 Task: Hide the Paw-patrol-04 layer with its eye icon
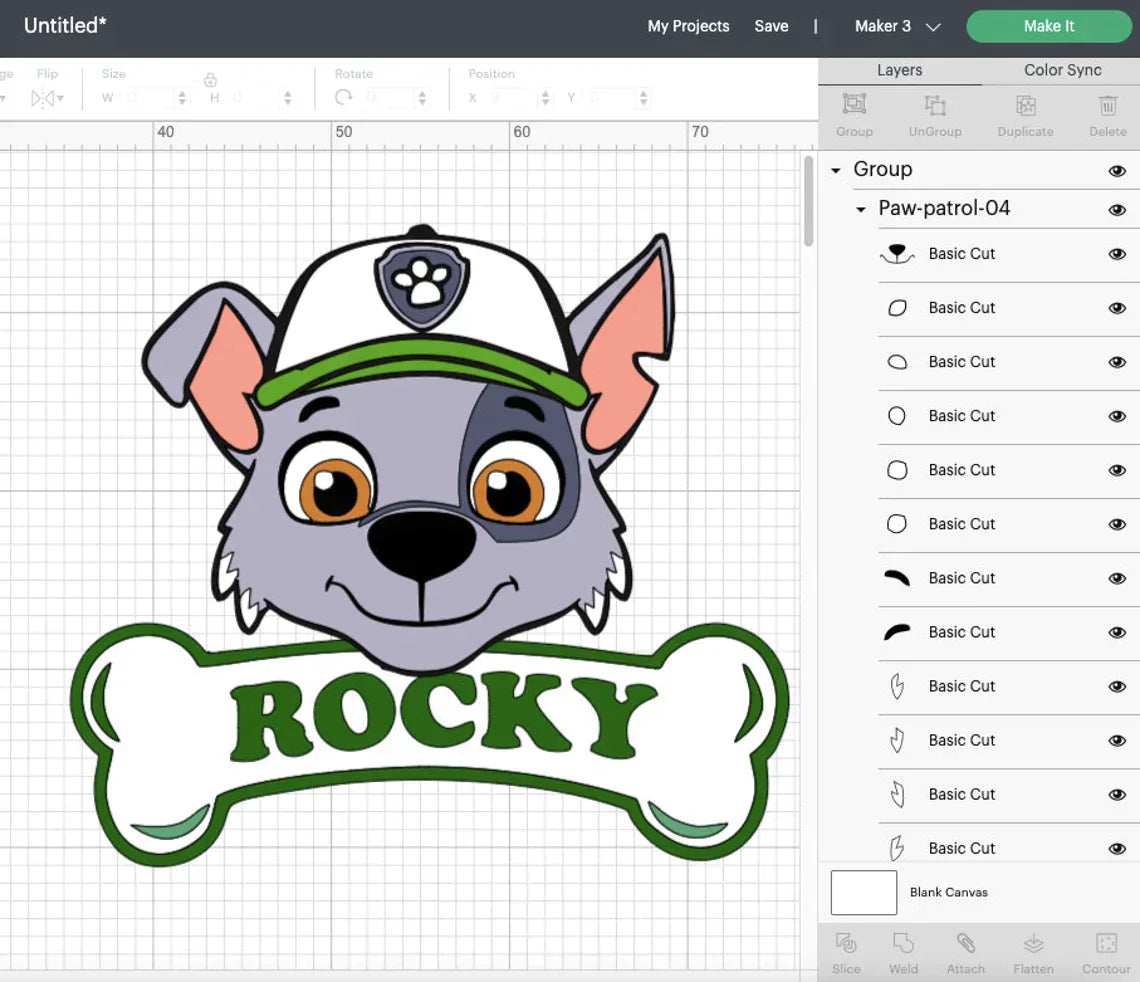coord(1117,210)
